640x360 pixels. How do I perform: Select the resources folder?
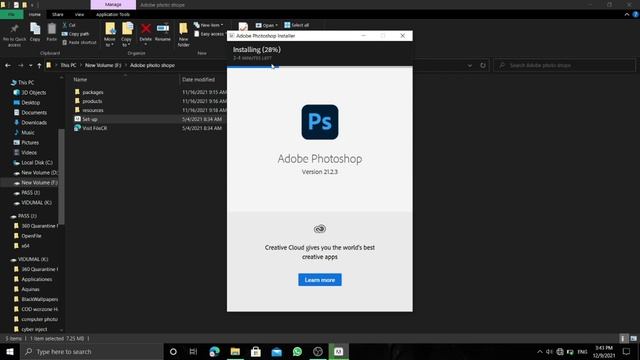point(93,110)
